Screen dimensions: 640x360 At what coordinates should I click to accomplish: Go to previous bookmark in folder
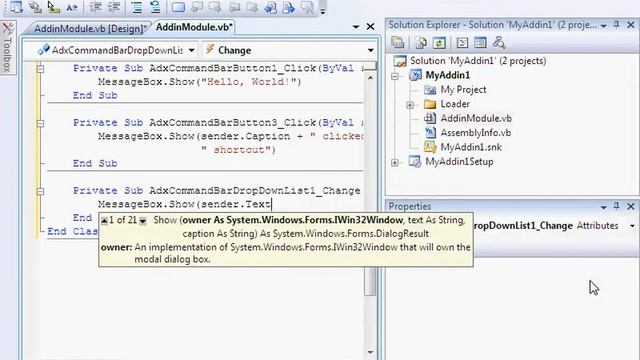click(234, 7)
